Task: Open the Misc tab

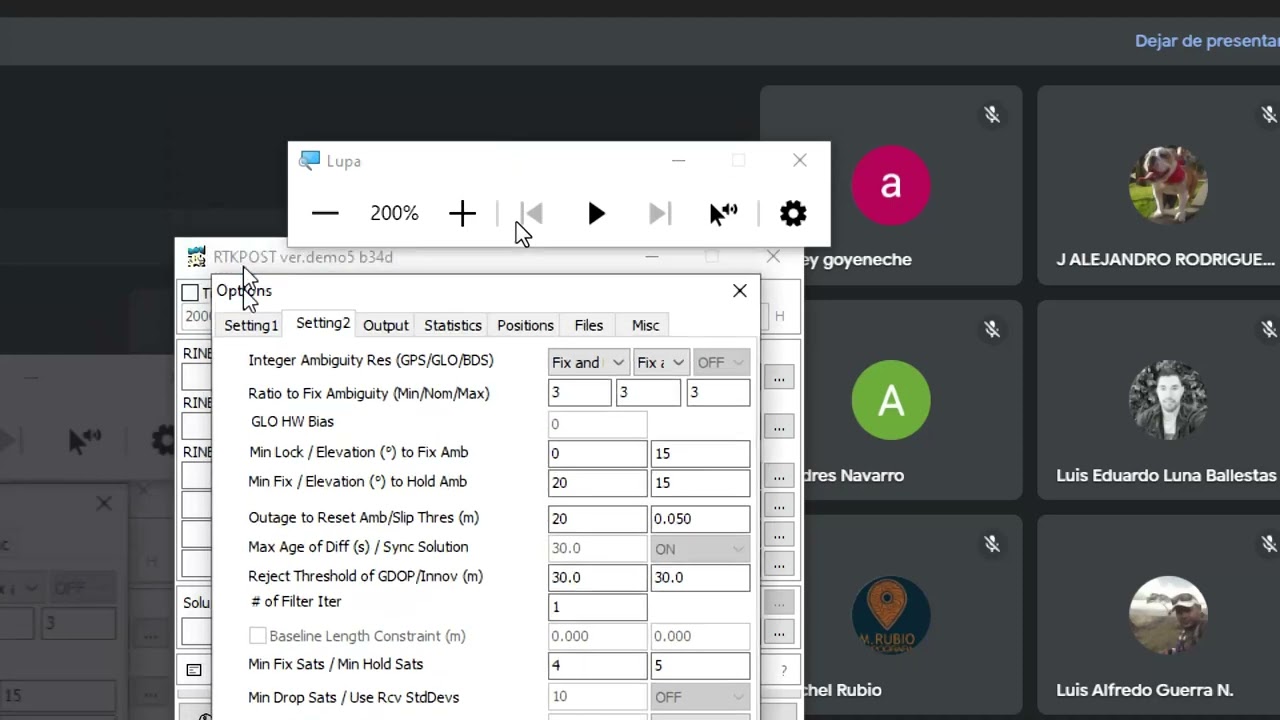Action: tap(645, 325)
